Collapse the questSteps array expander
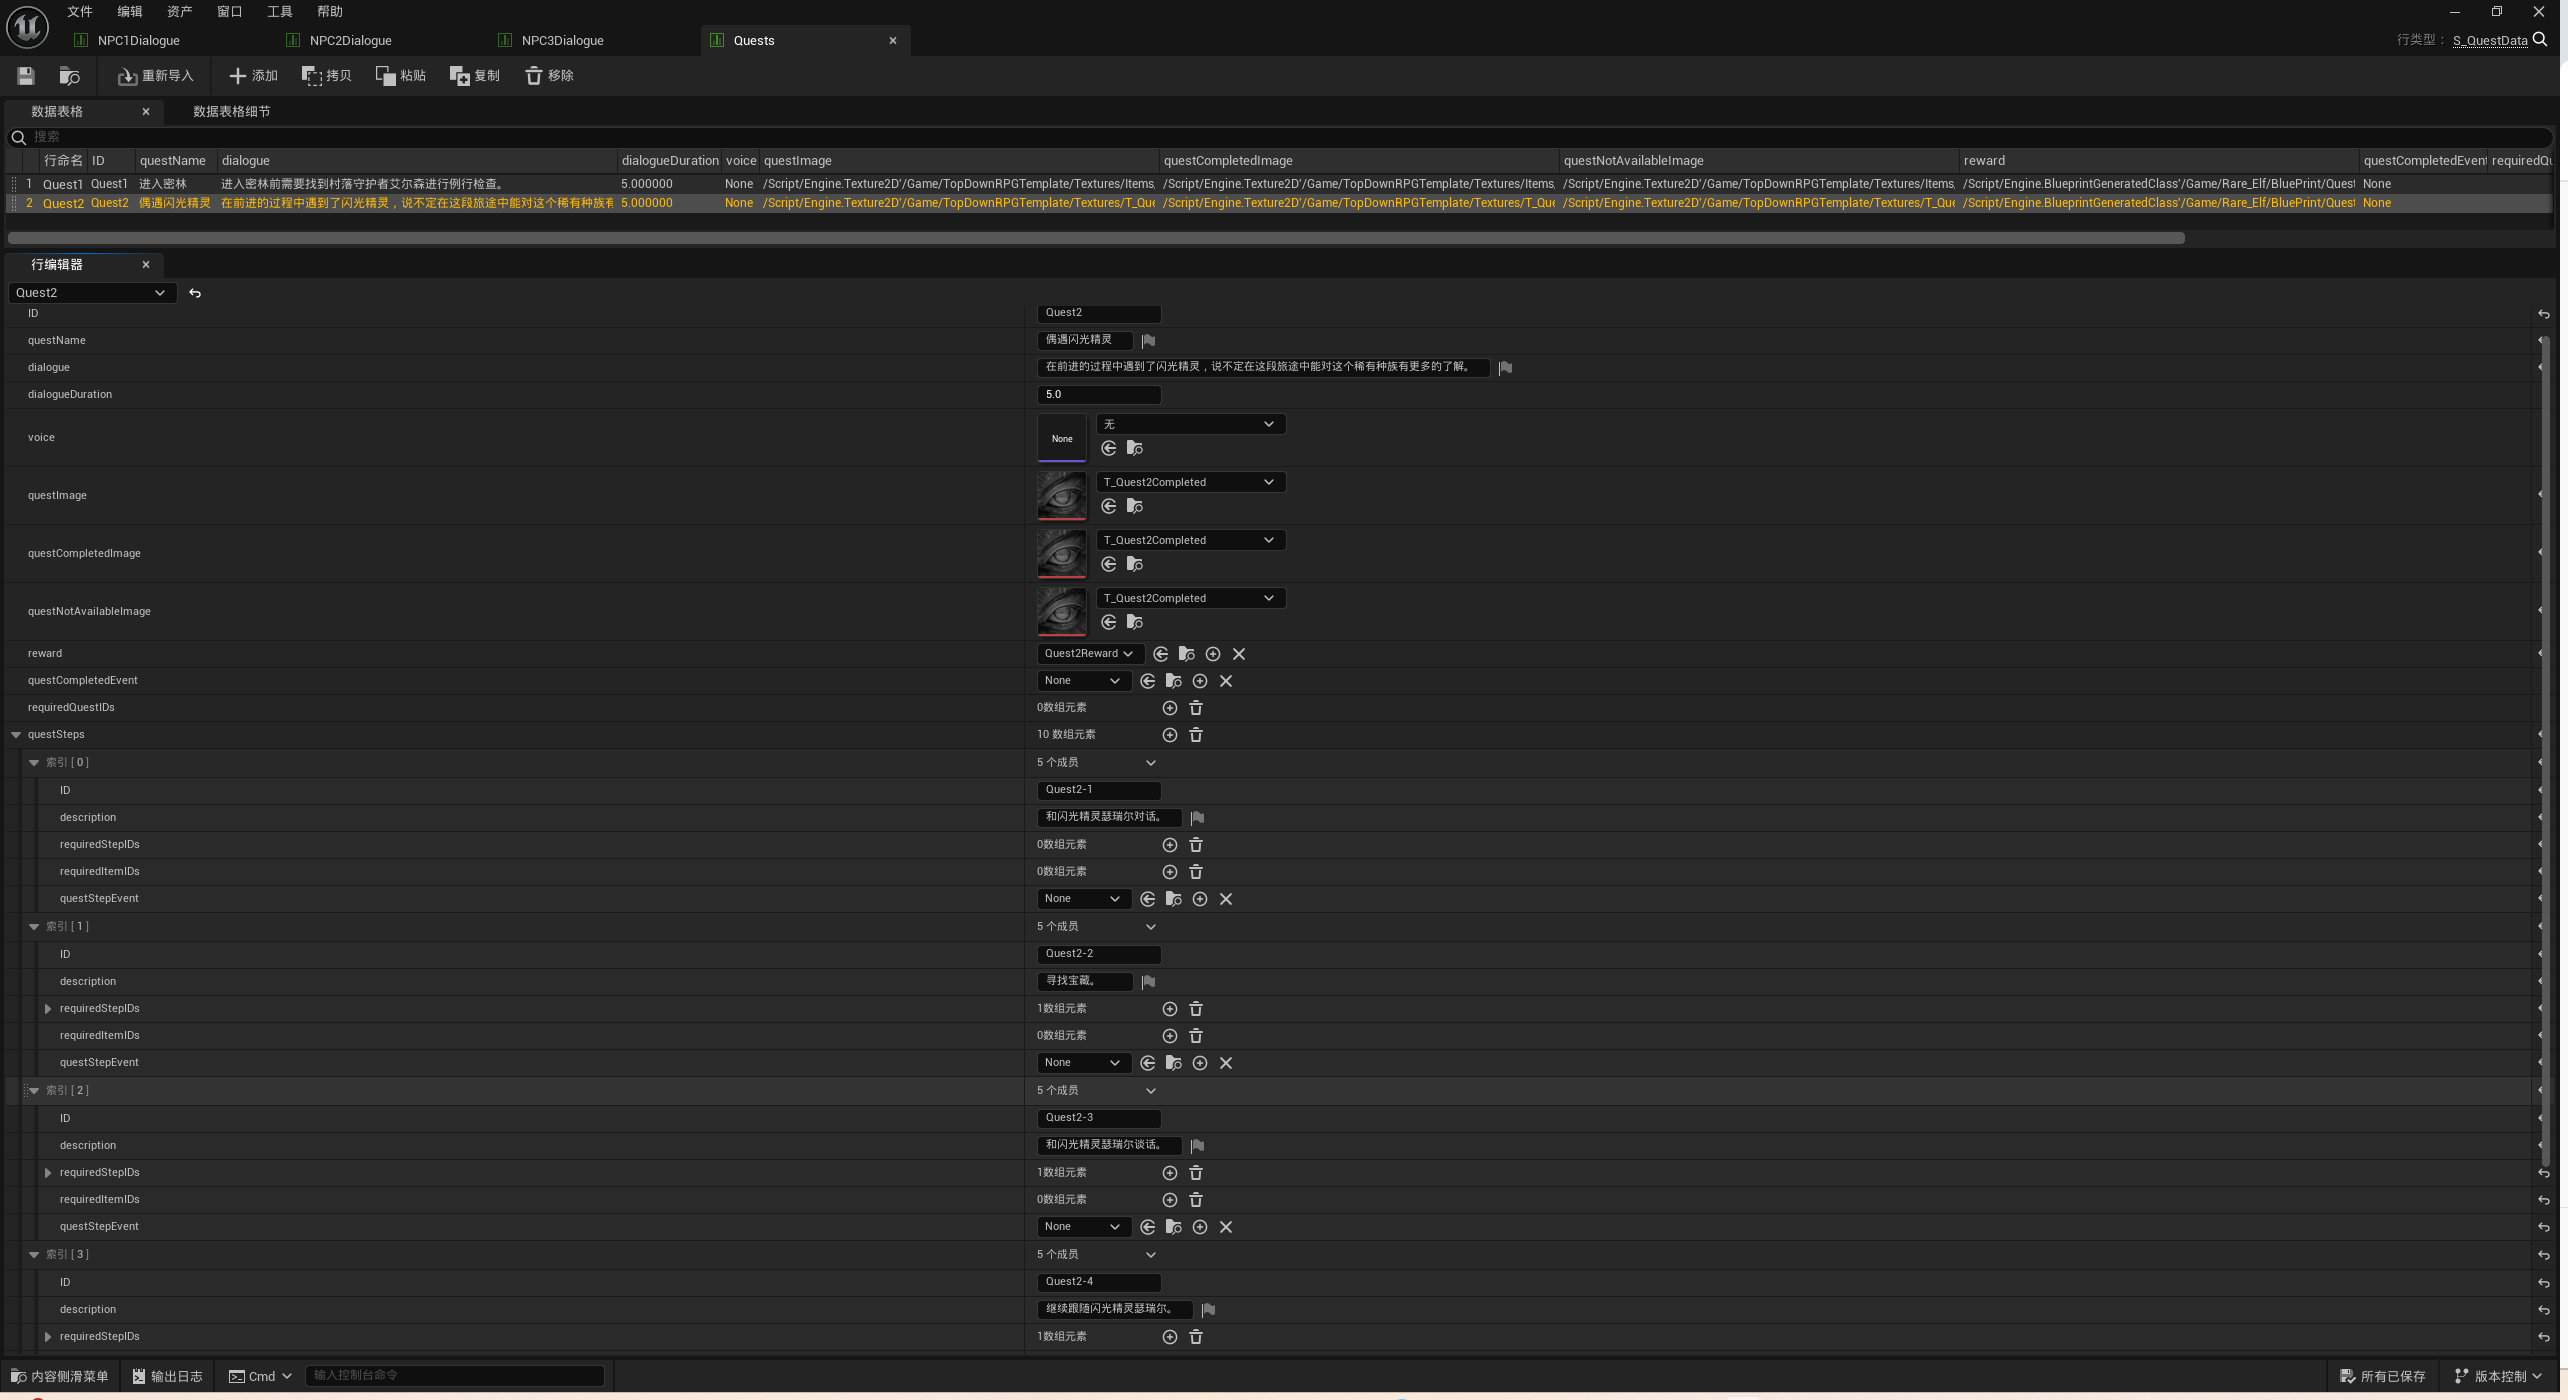 [16, 735]
